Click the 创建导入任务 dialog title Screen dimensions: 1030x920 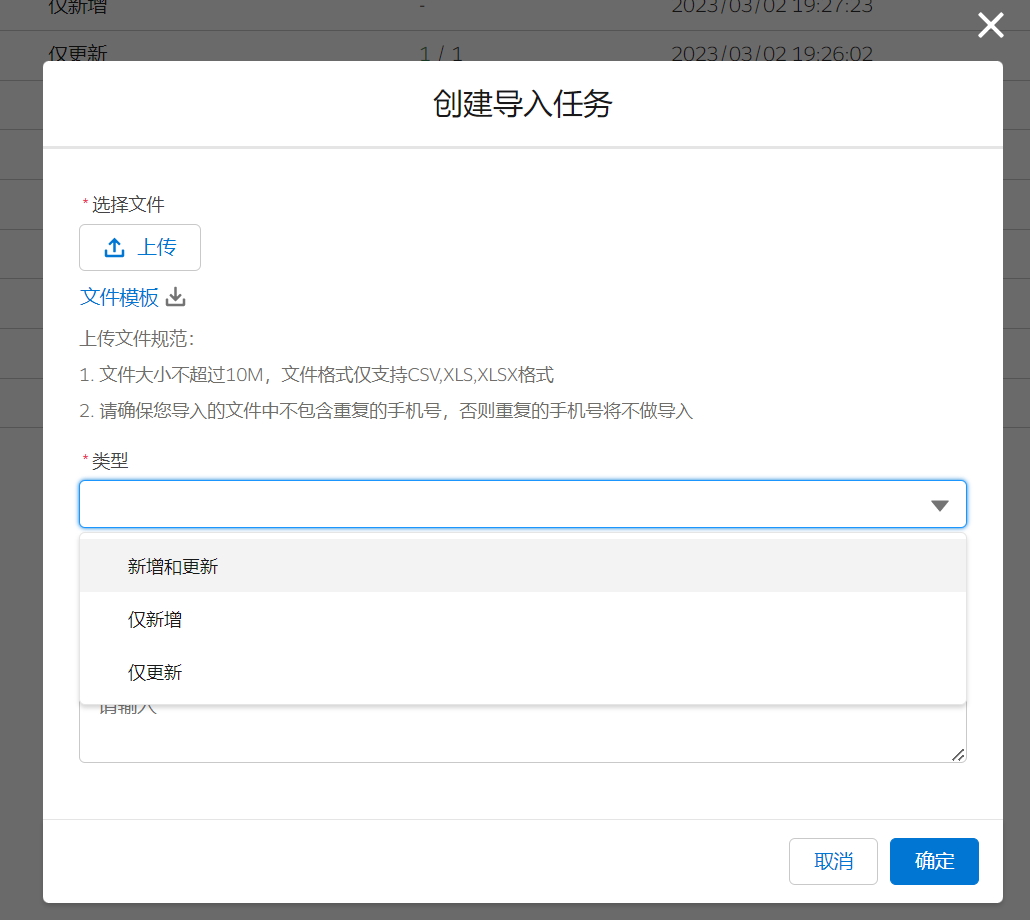point(522,104)
